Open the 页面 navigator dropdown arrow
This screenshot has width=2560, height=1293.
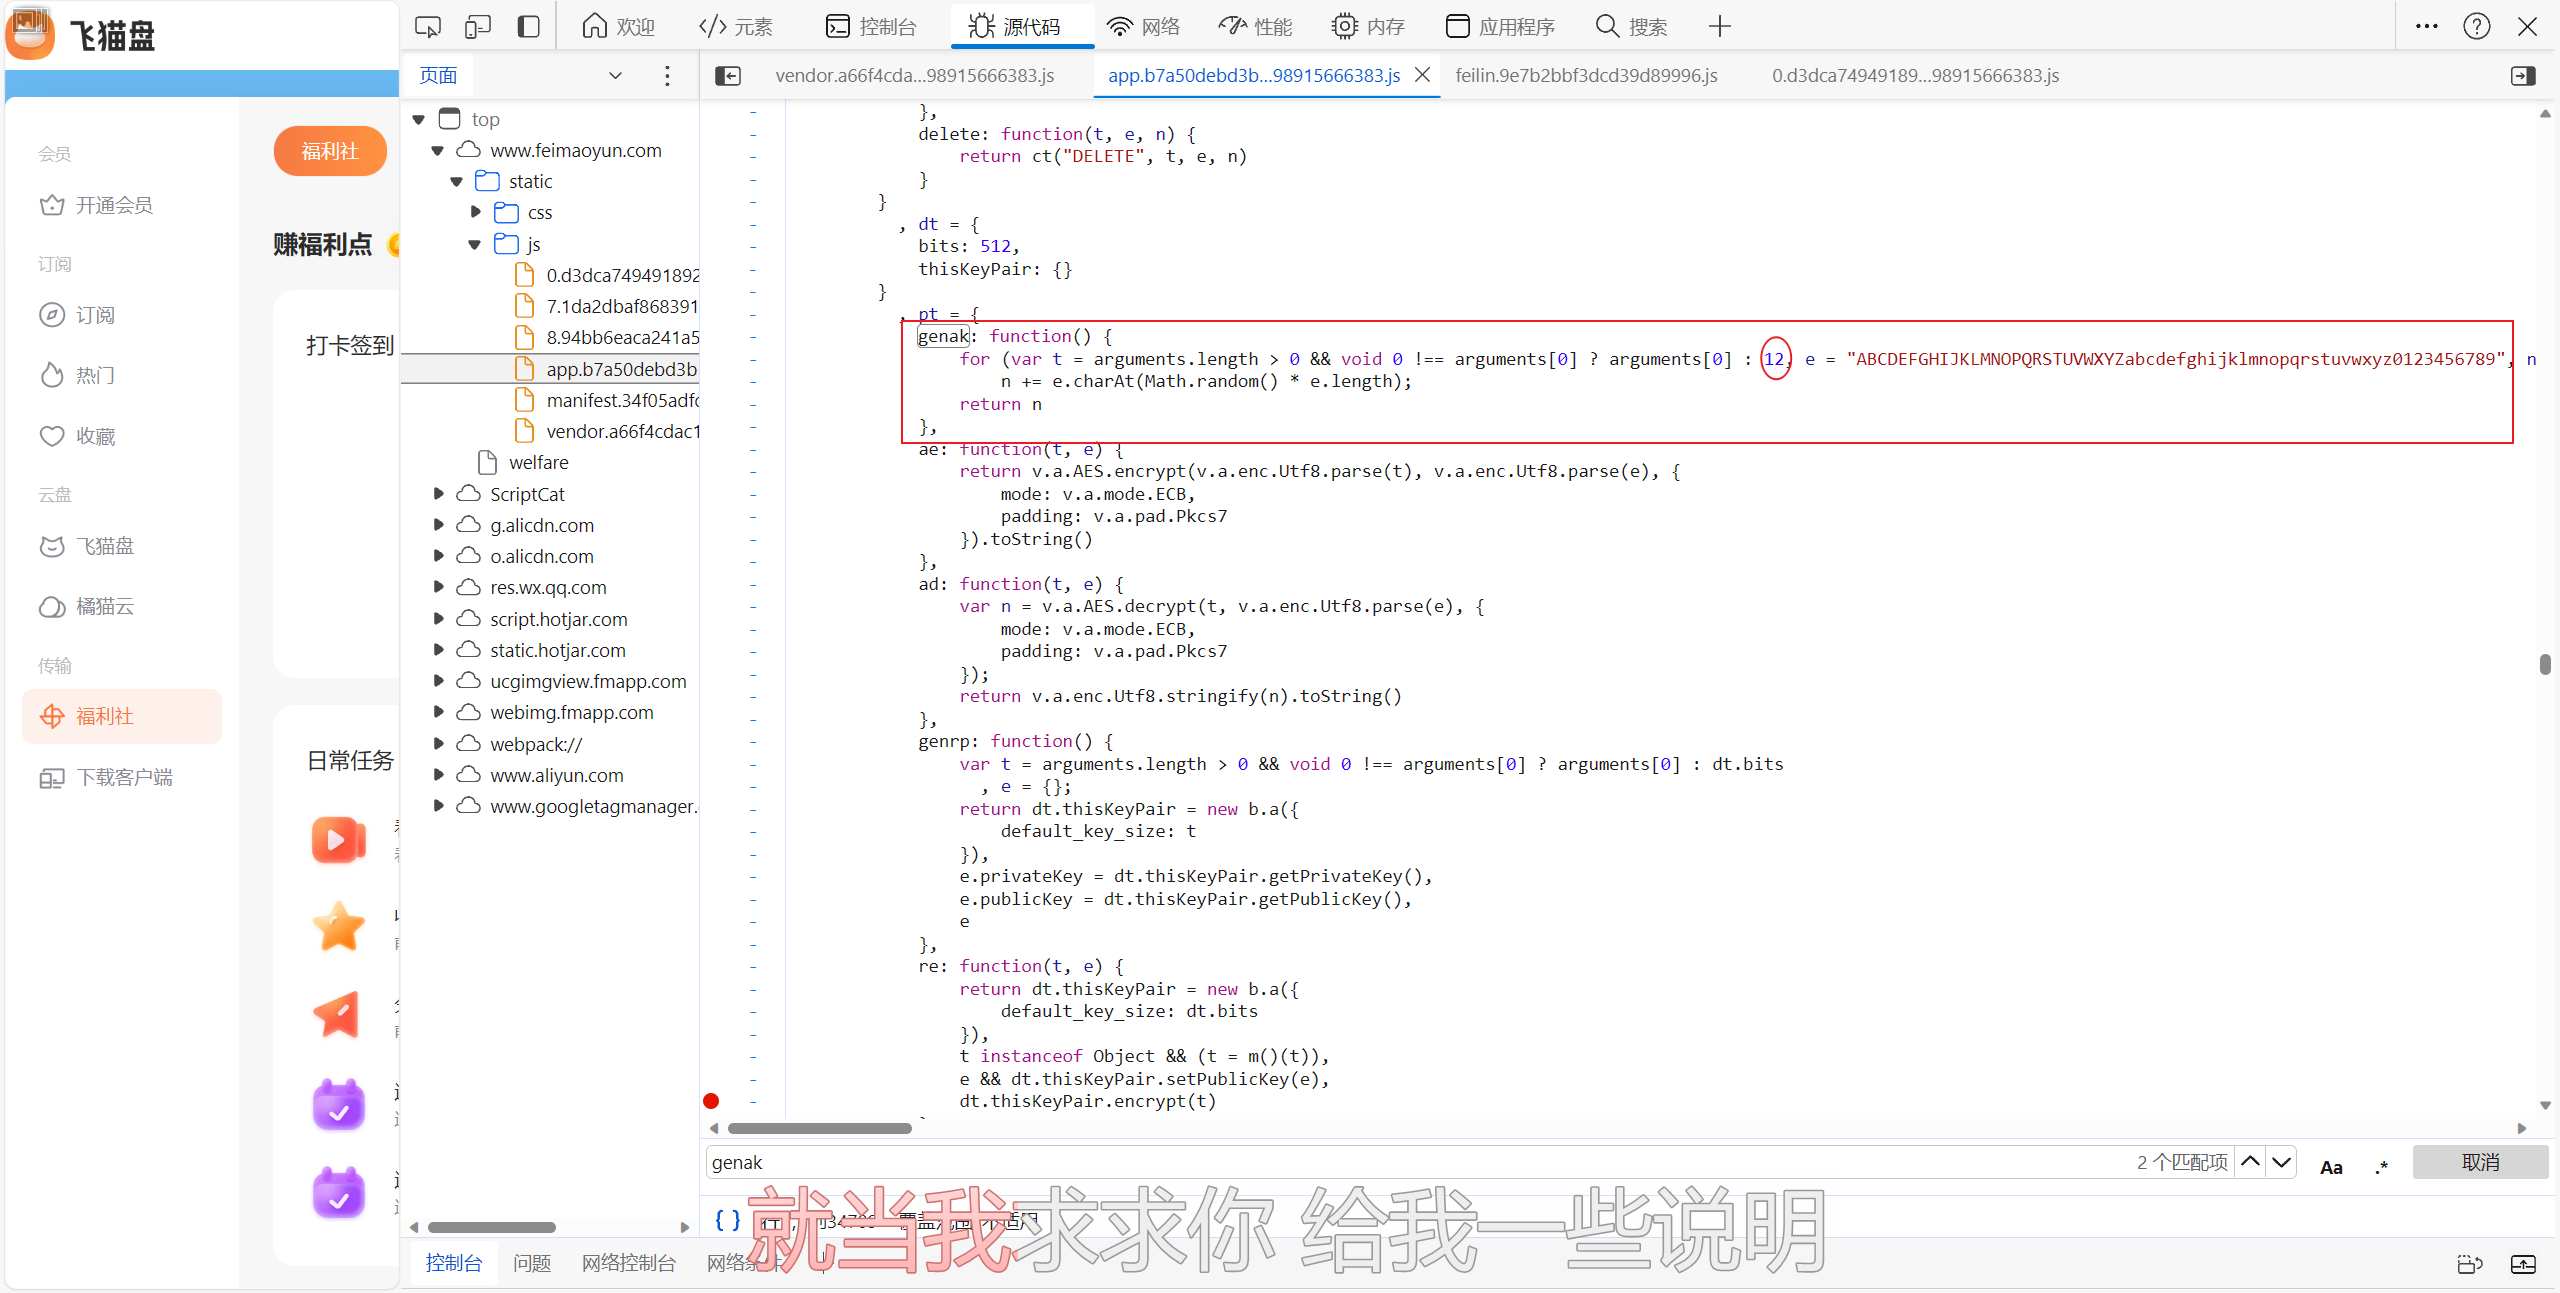click(x=615, y=76)
